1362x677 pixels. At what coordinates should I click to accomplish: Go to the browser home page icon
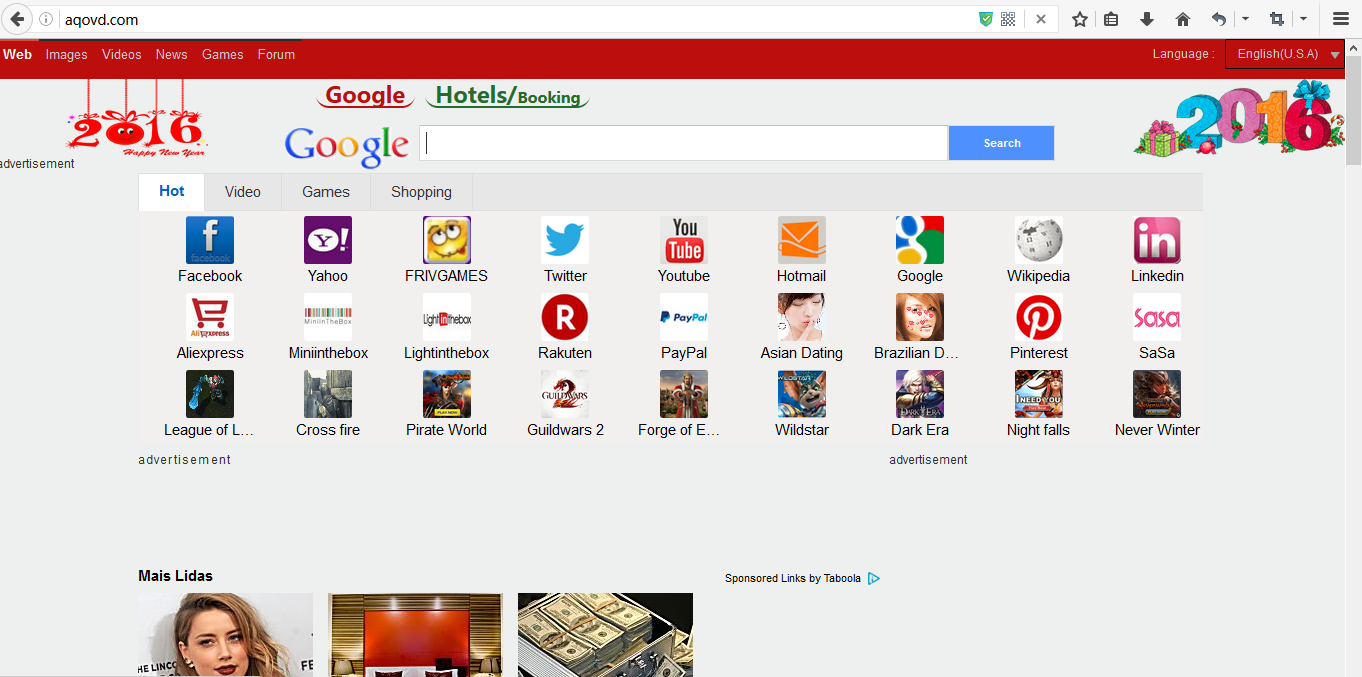(x=1183, y=19)
